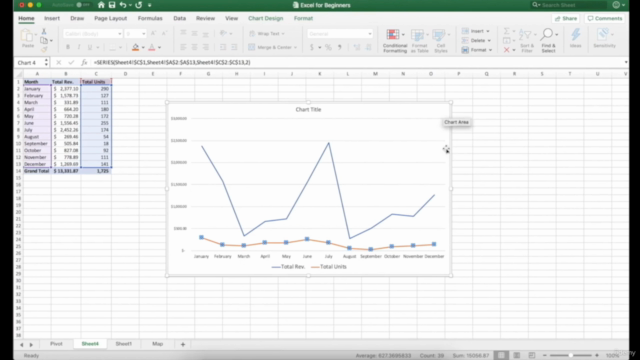Open the Format cells dropdown
Image resolution: width=640 pixels, height=360 pixels.
[477, 50]
